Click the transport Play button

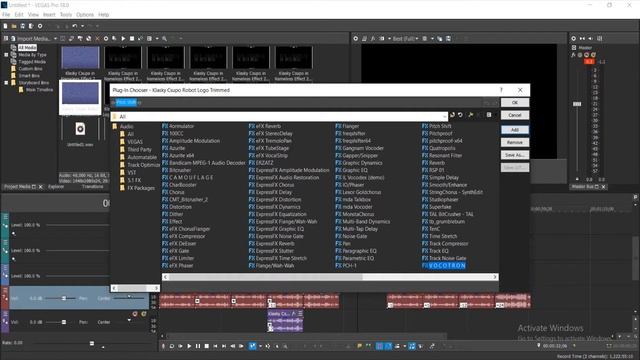click(189, 346)
